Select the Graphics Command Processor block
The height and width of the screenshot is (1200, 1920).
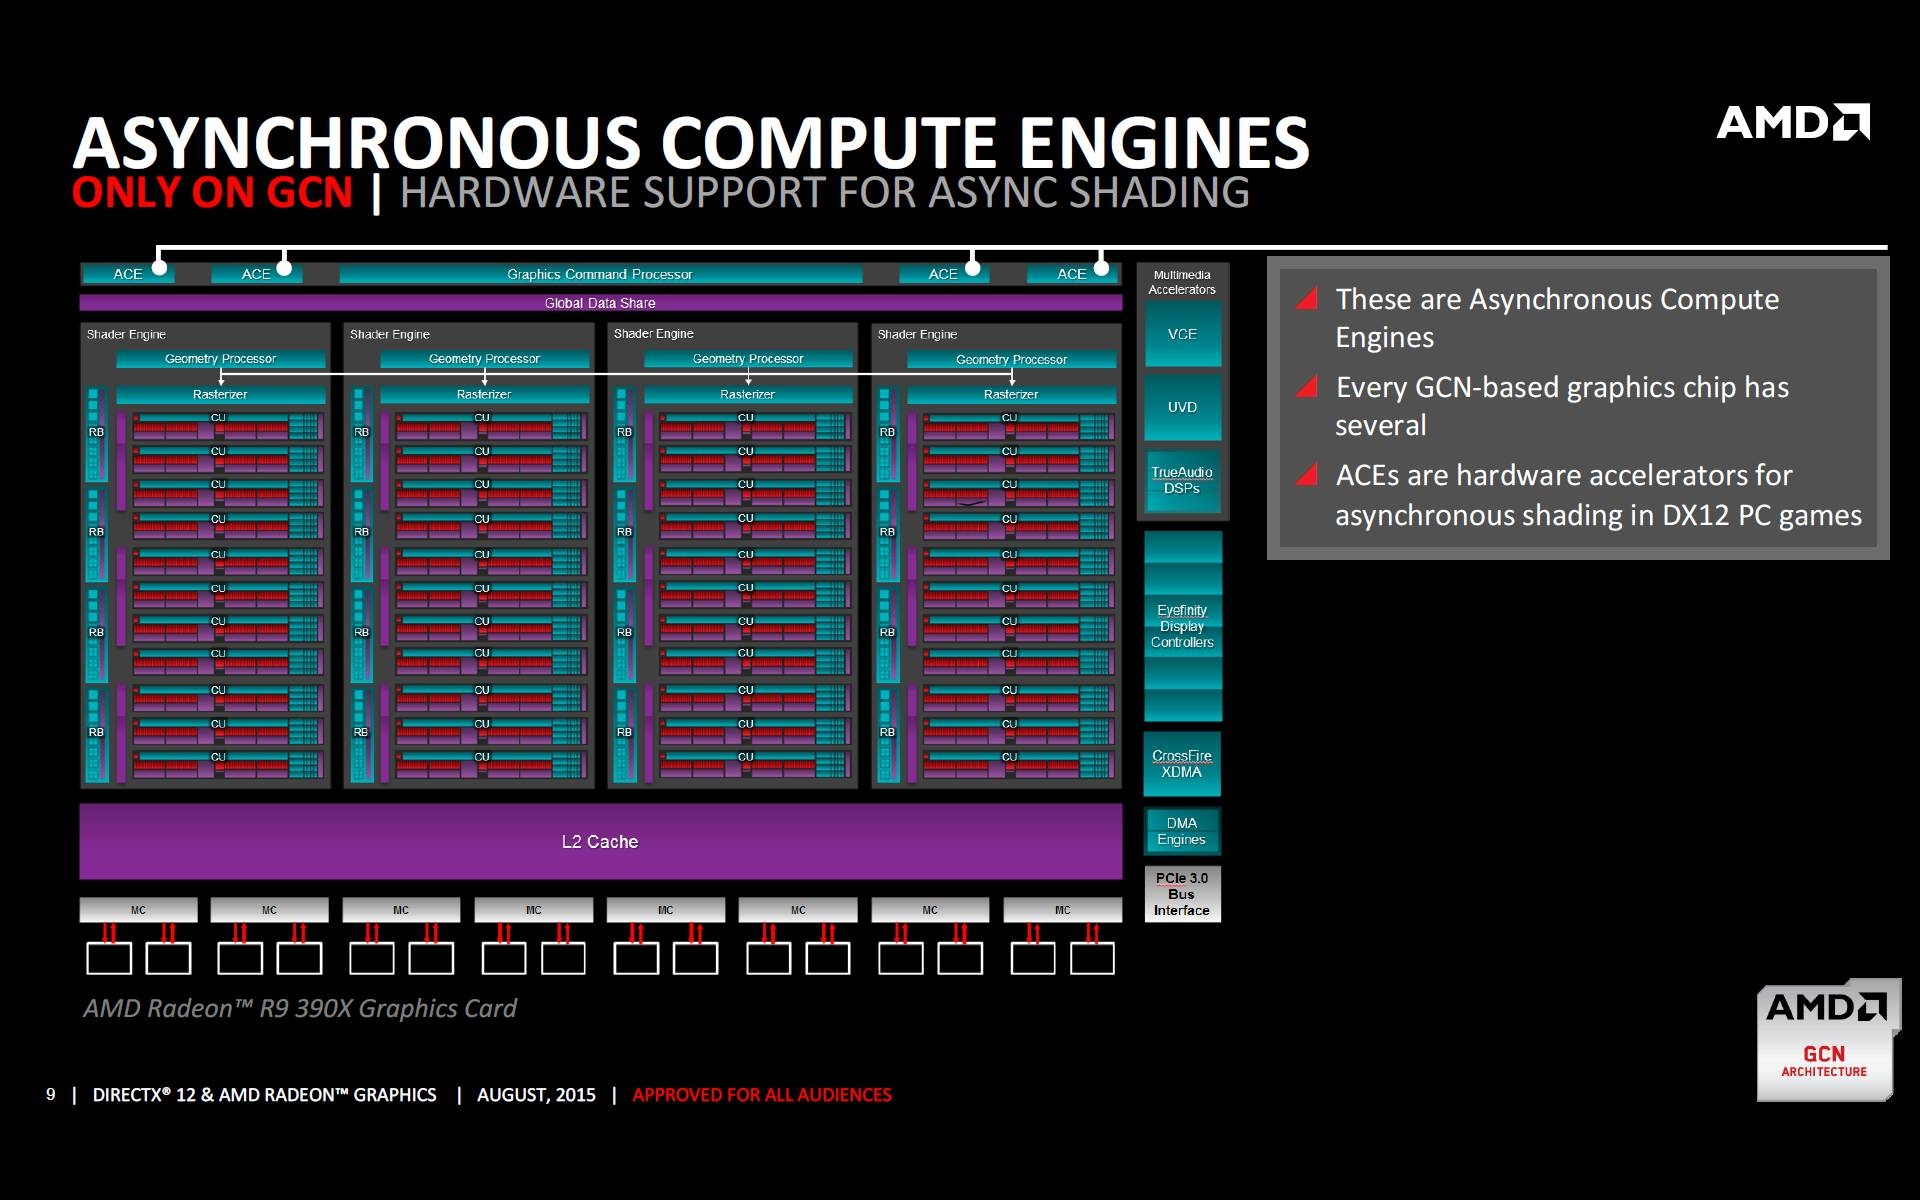pyautogui.click(x=600, y=274)
